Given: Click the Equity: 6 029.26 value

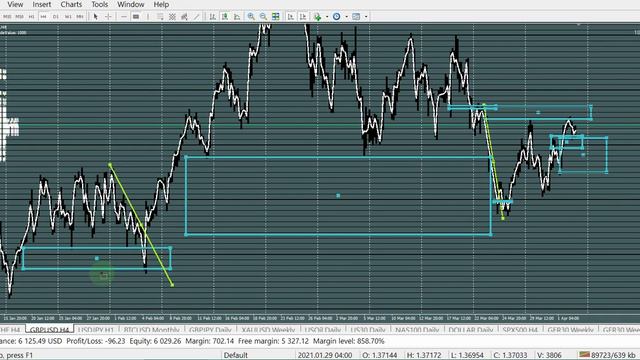Looking at the screenshot, I should point(155,341).
